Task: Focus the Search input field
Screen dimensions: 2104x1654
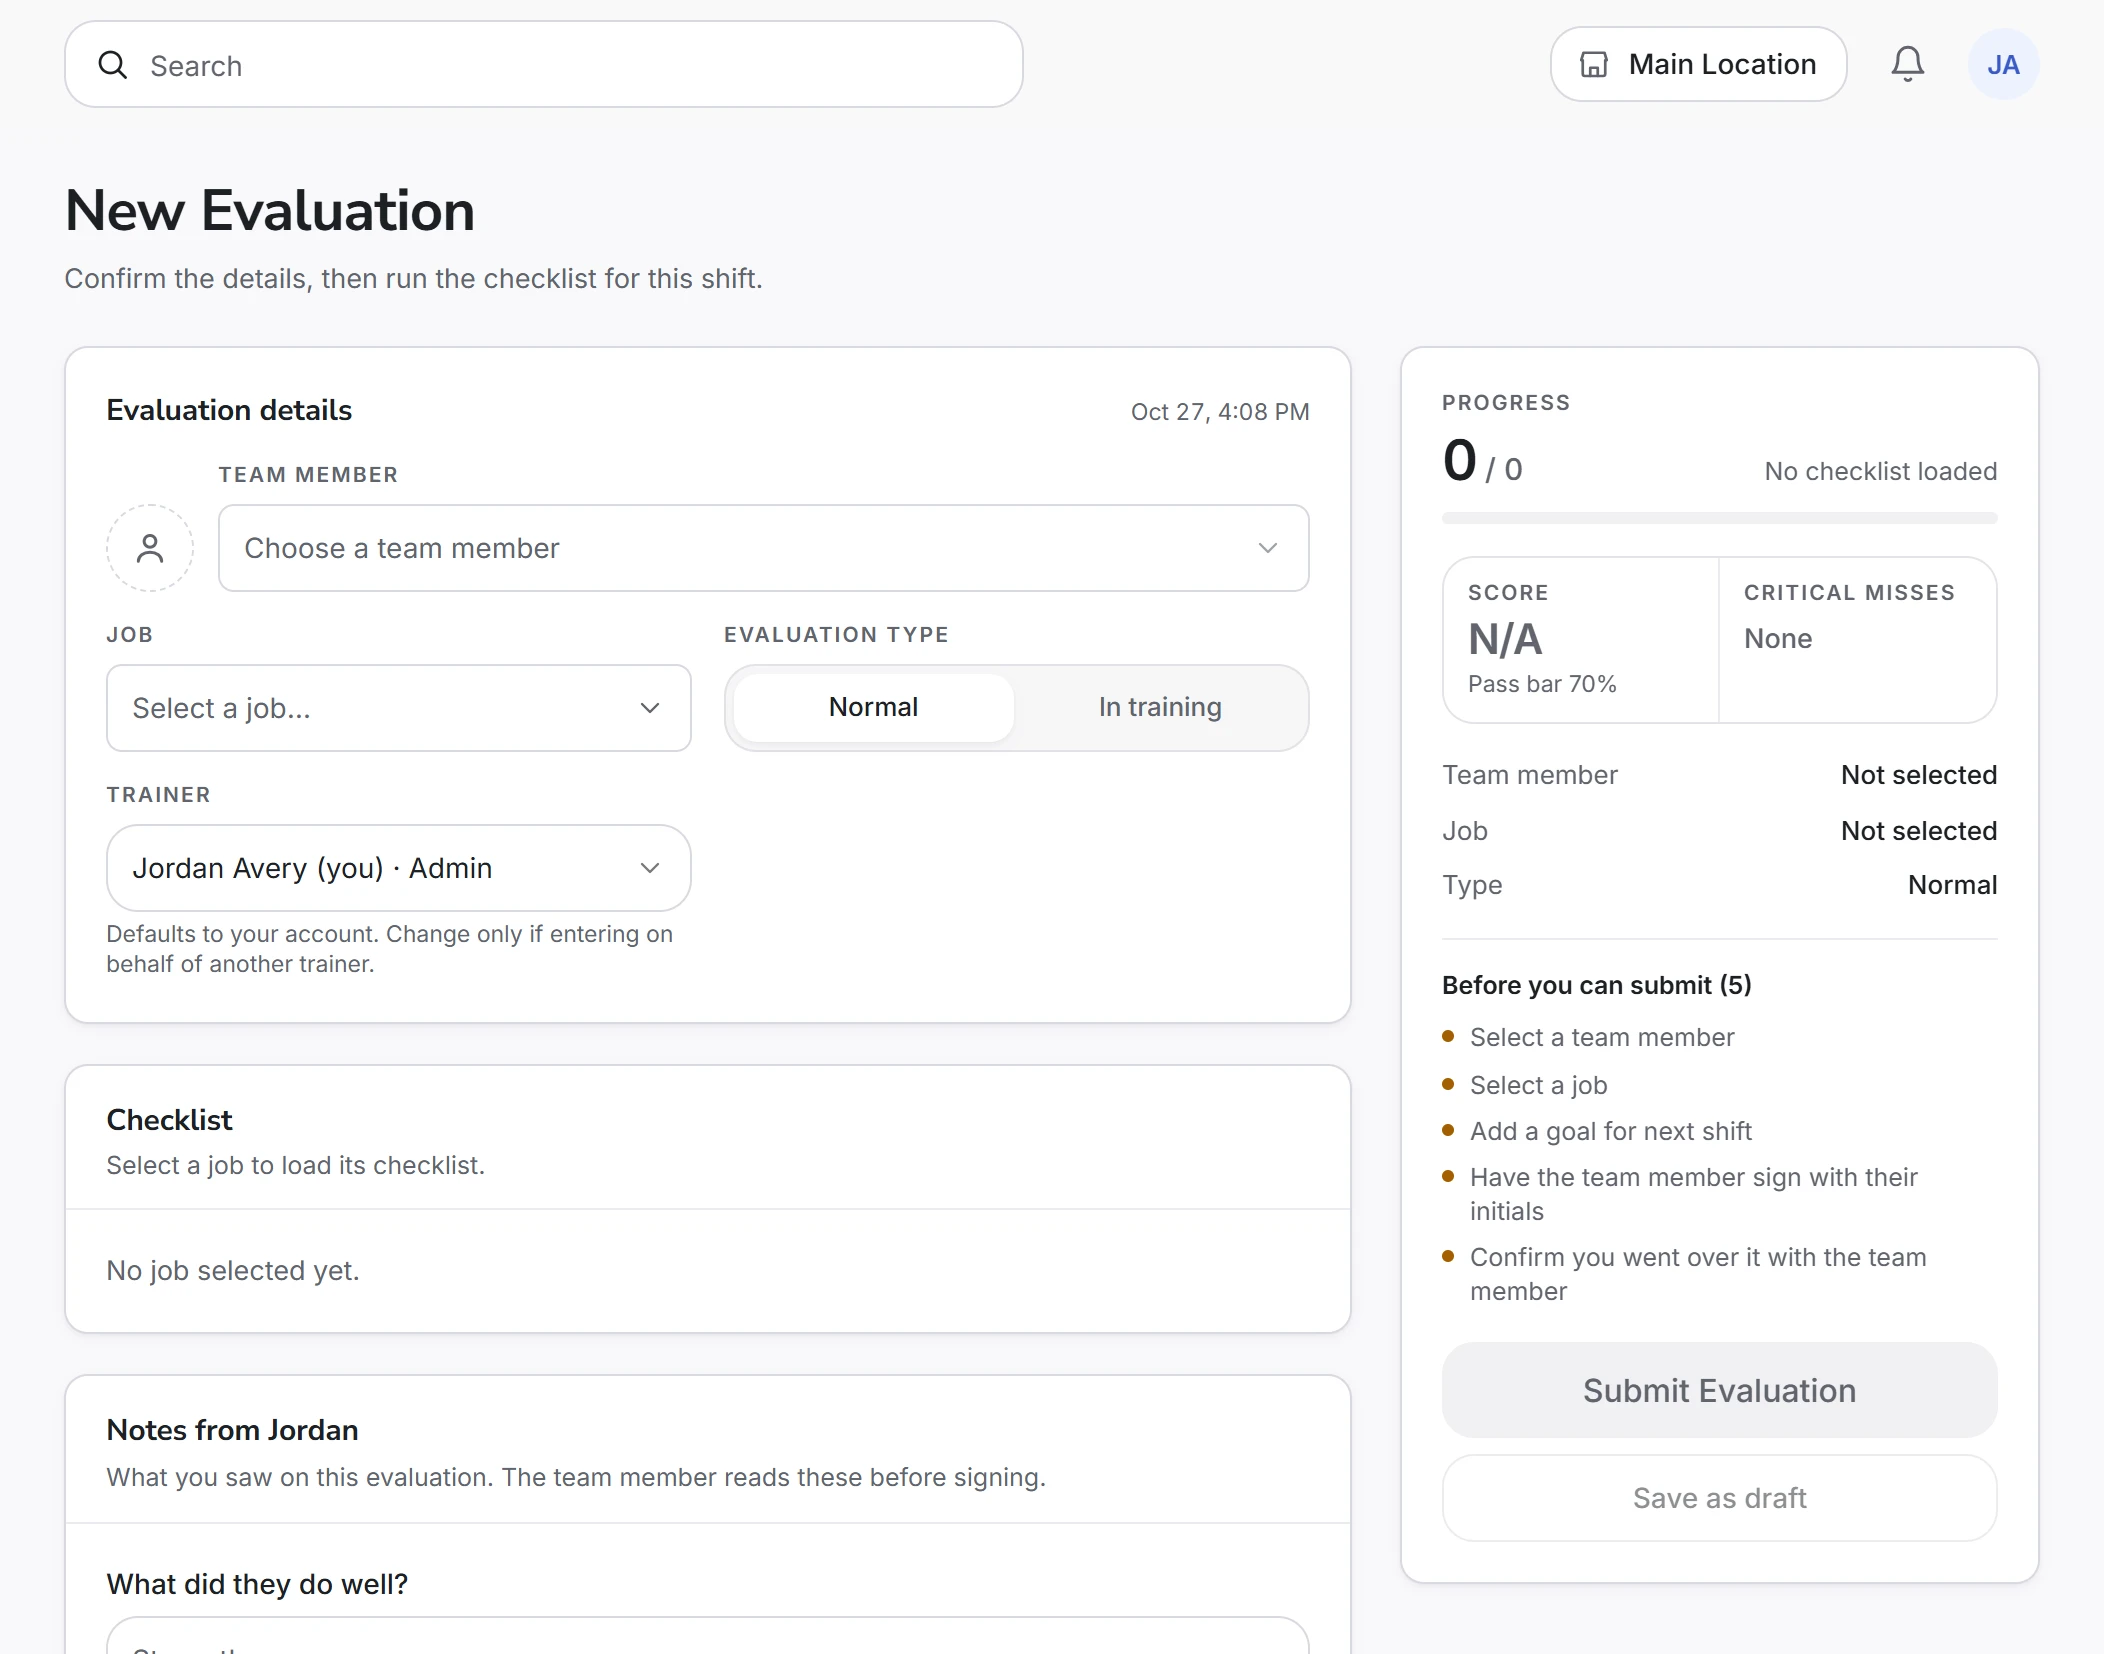Action: point(544,65)
